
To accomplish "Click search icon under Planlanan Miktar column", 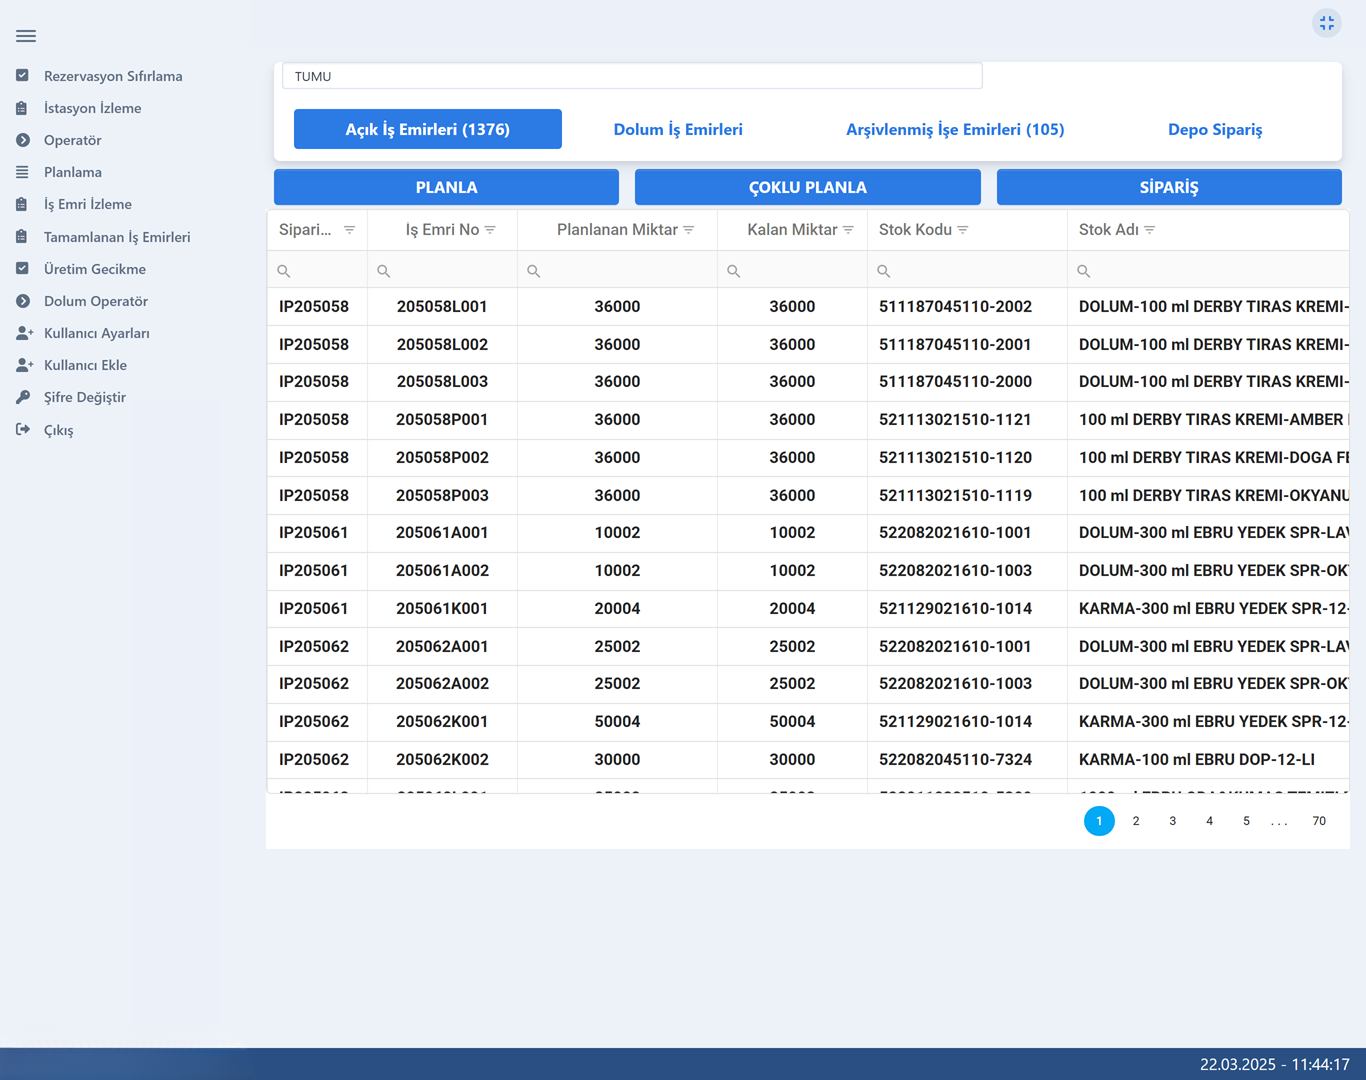I will point(534,271).
